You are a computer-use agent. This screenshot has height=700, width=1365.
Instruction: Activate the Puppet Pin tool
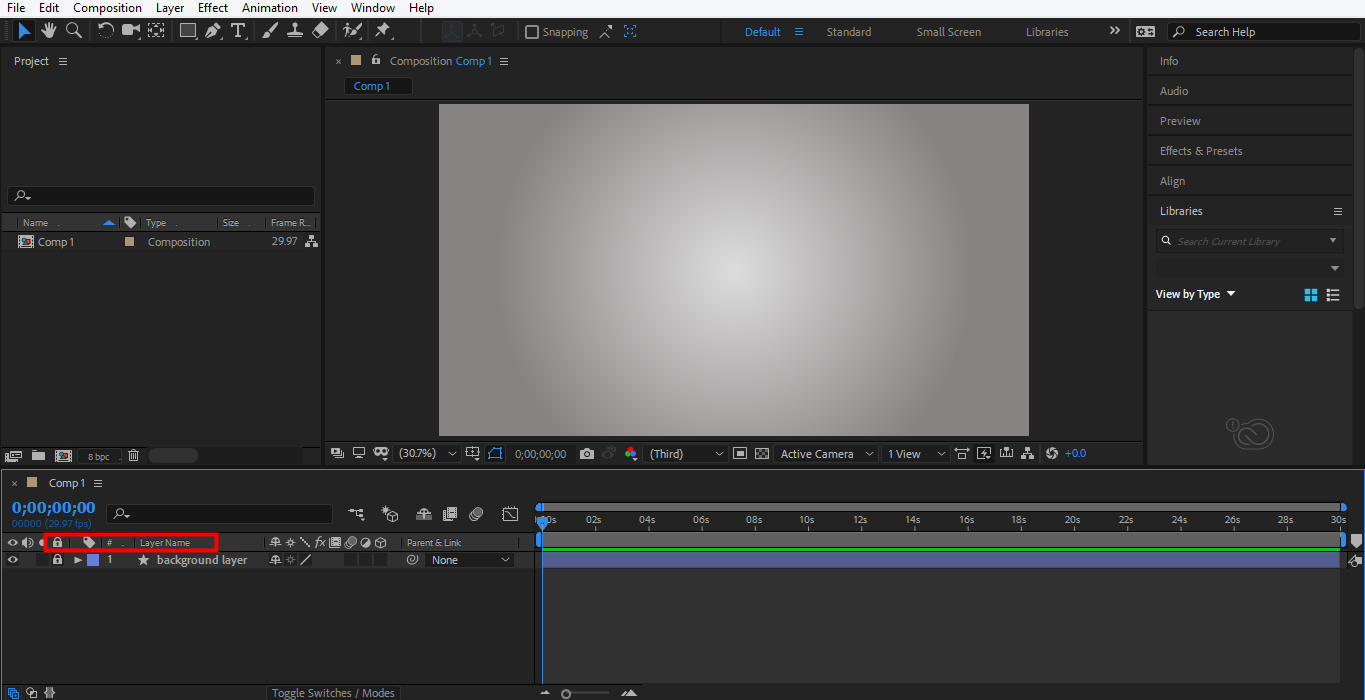point(382,31)
